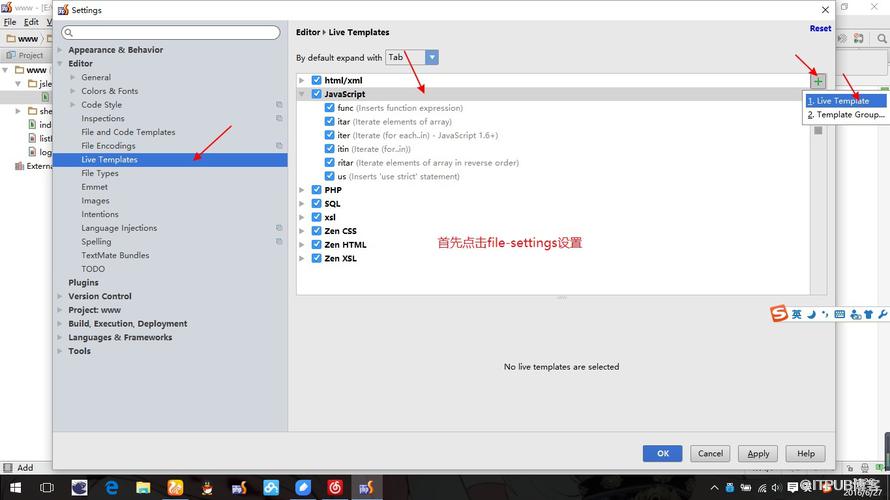Disable the us template checkbox
Viewport: 890px width, 500px height.
[x=329, y=176]
